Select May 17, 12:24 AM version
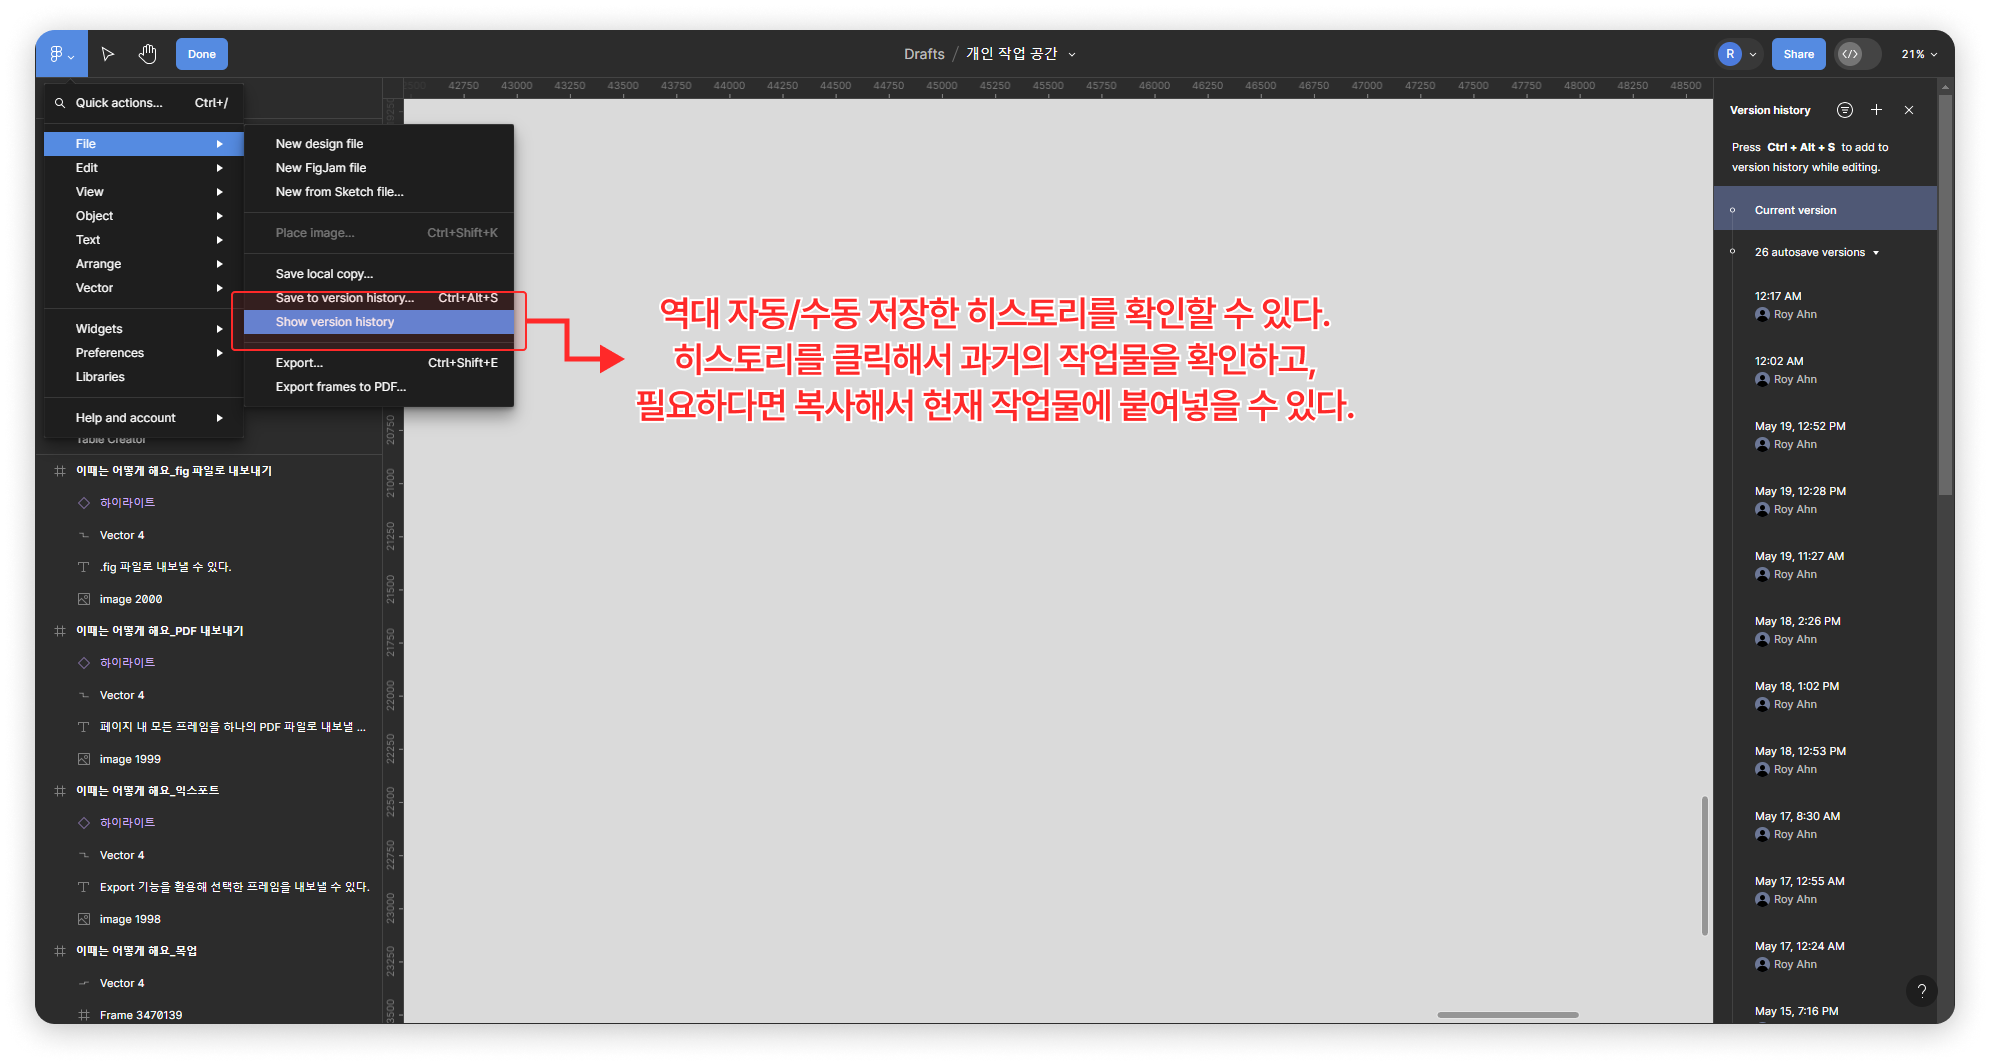This screenshot has height=1064, width=1990. point(1826,955)
